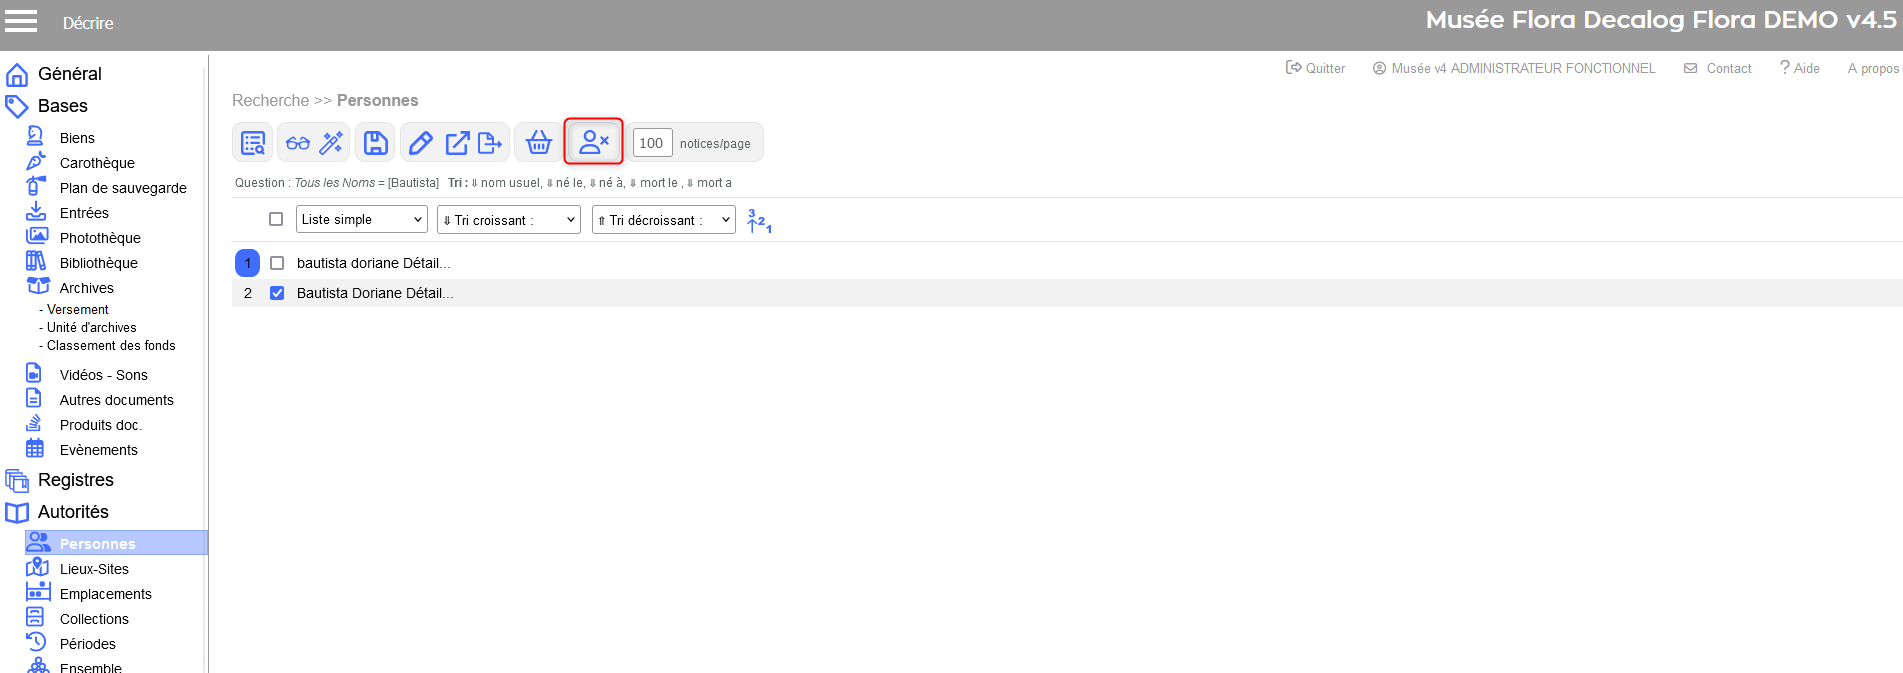1903x673 pixels.
Task: Open Ensemble in Autorités menu
Action: click(x=91, y=667)
